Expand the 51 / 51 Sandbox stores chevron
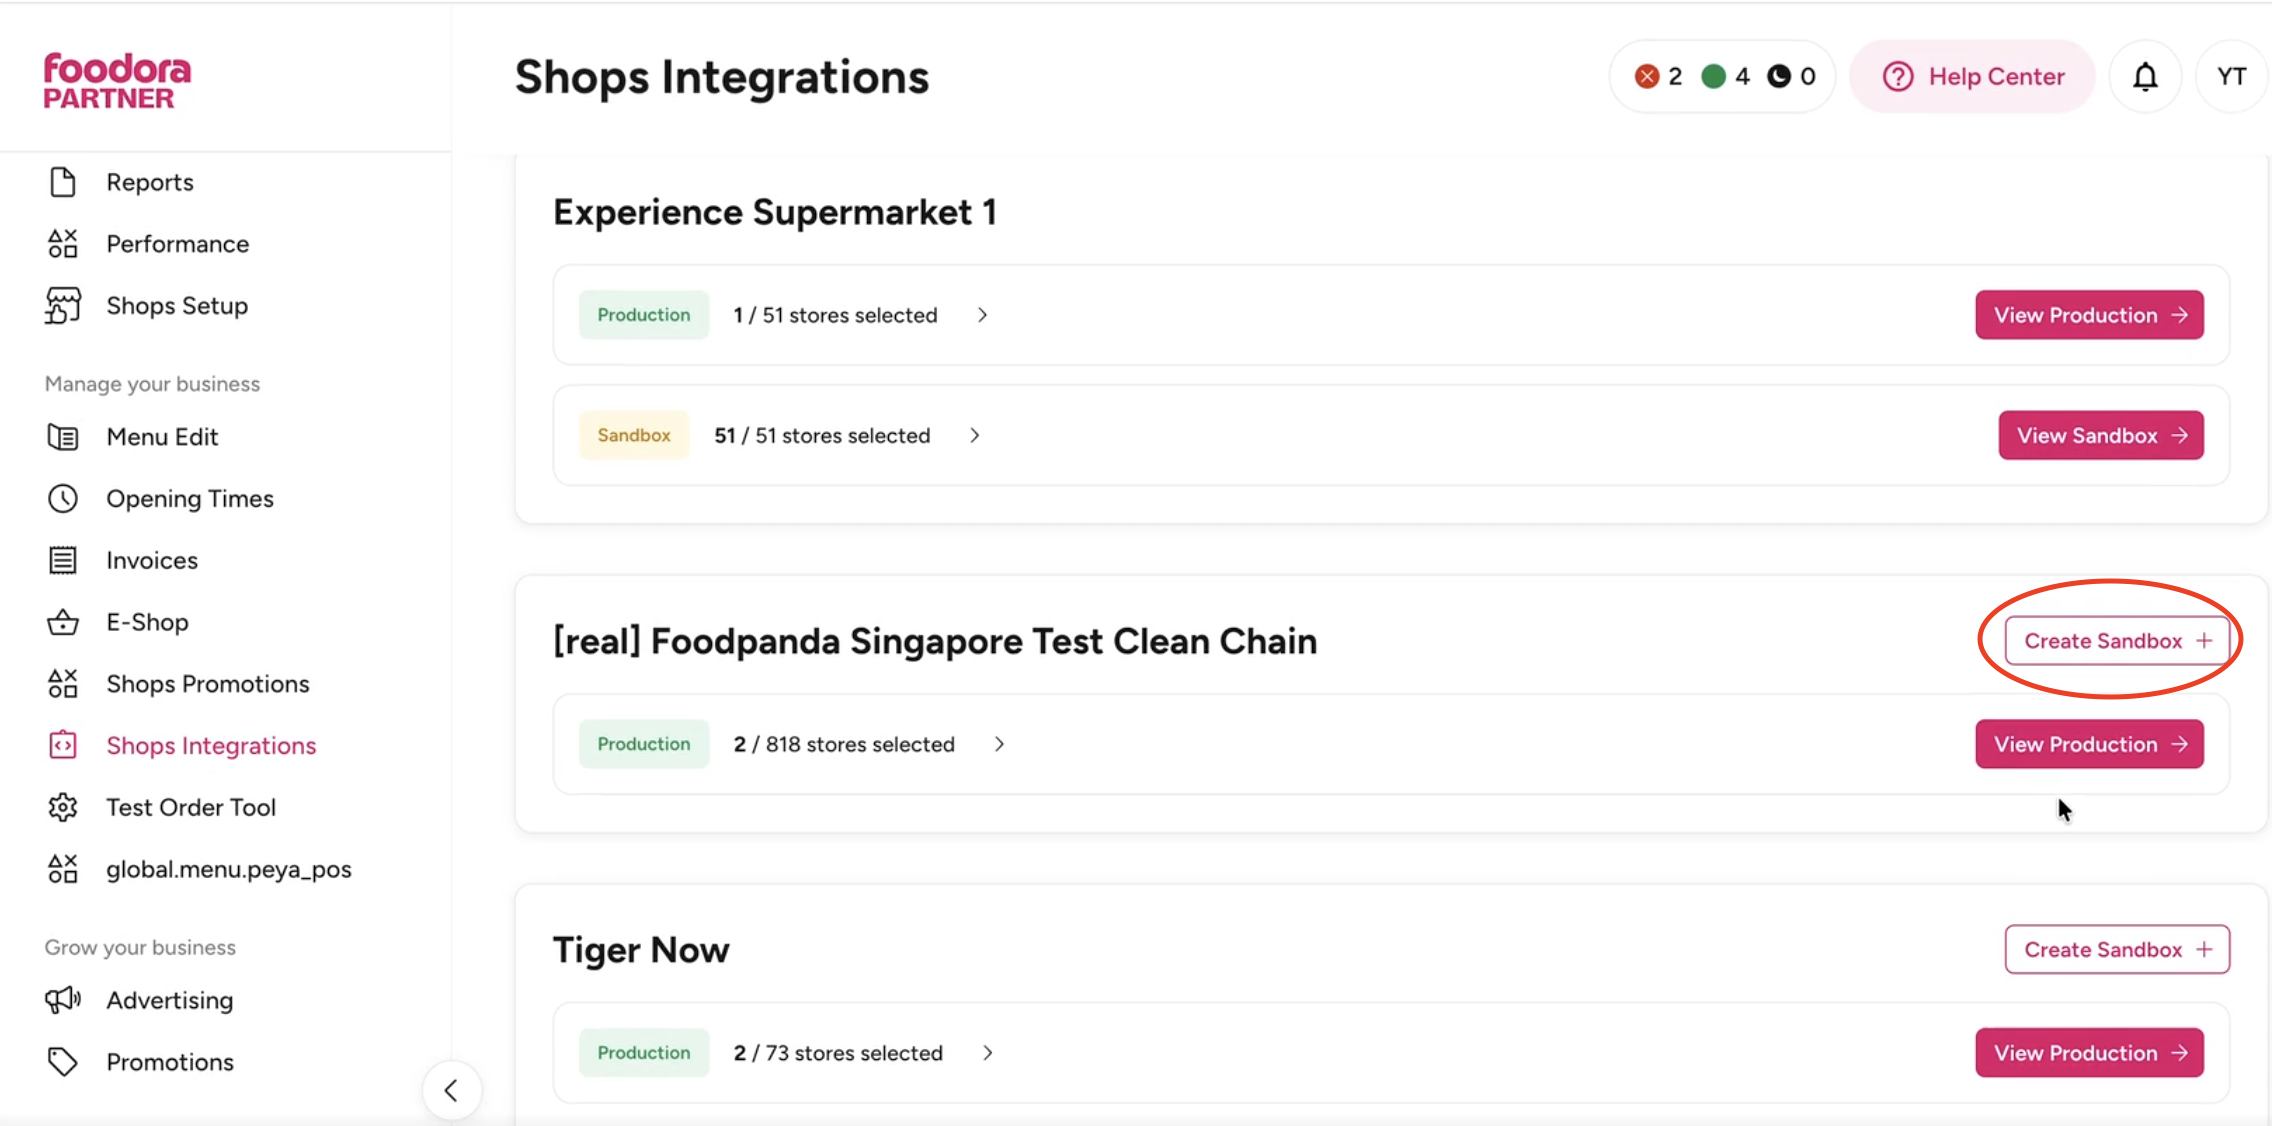 [975, 435]
